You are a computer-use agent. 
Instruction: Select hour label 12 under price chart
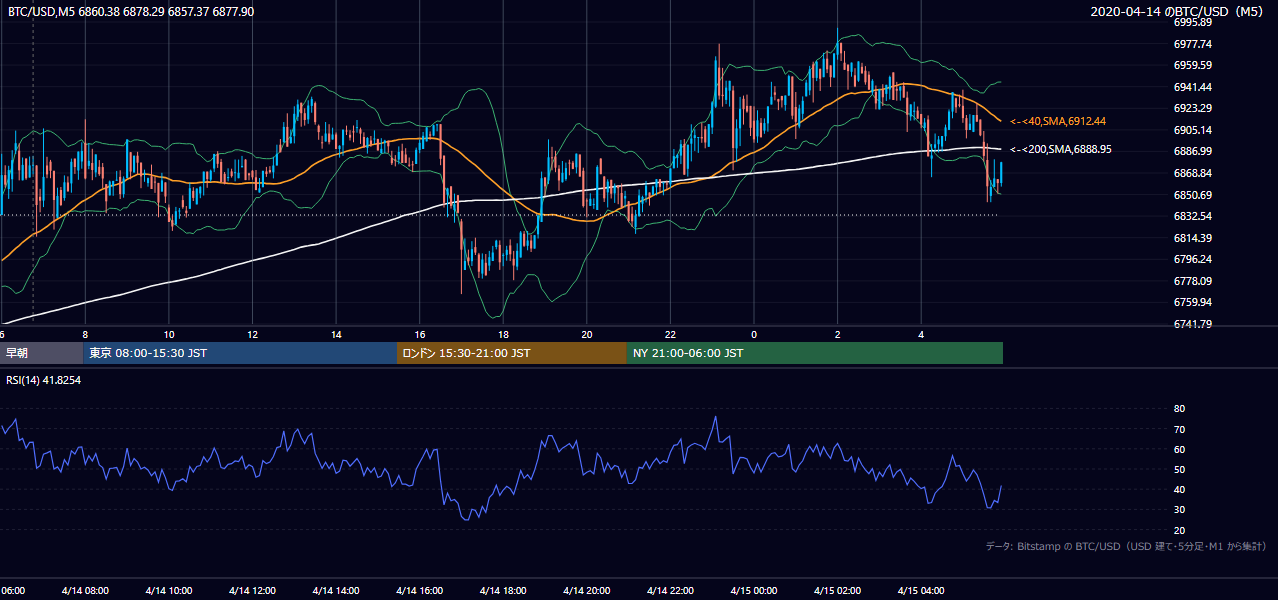click(x=252, y=334)
